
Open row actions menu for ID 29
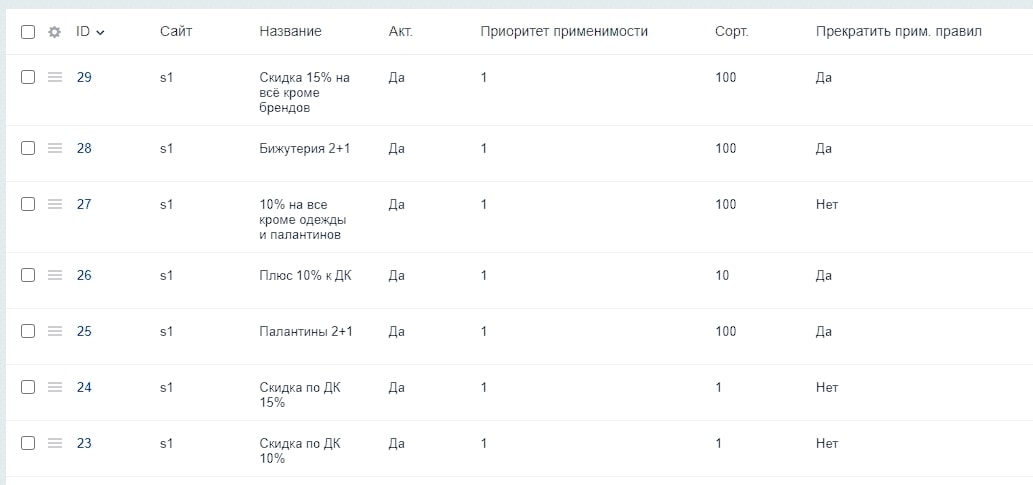55,77
